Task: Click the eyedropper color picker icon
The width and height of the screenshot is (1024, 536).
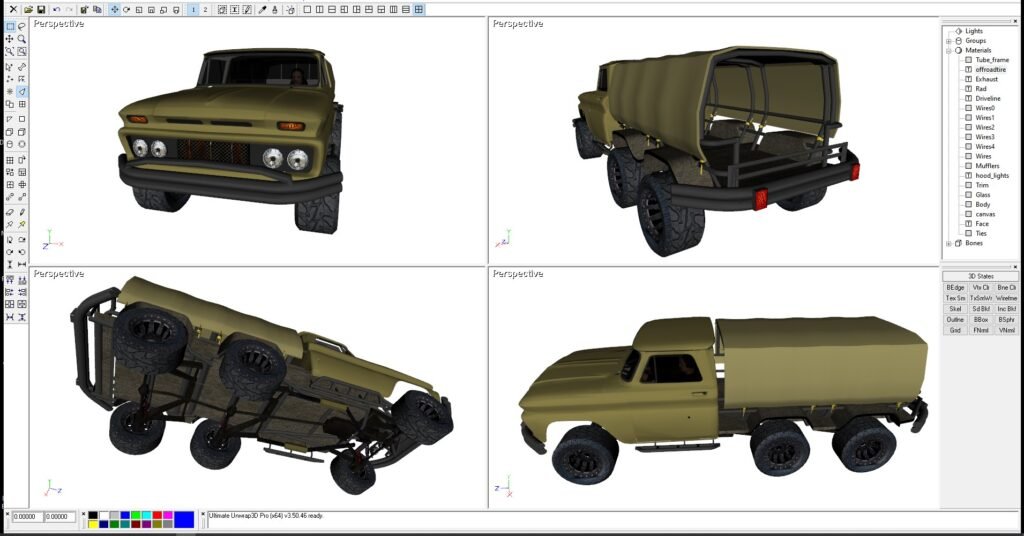Action: (262, 9)
